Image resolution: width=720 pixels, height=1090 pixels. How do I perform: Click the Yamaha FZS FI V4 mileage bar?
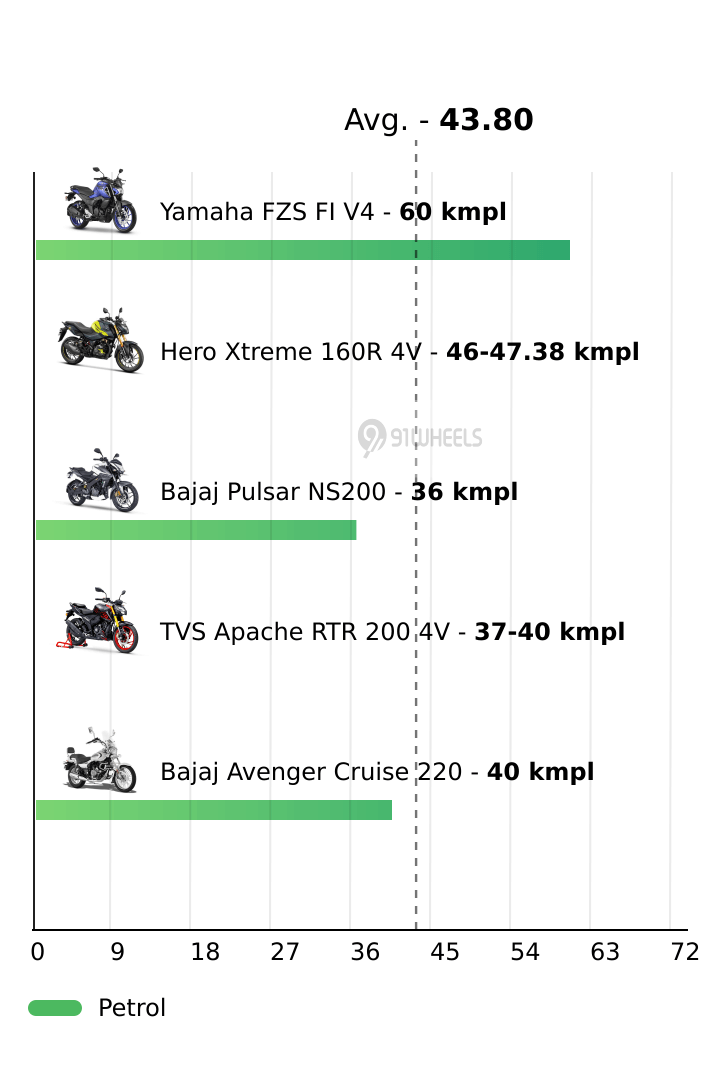302,250
